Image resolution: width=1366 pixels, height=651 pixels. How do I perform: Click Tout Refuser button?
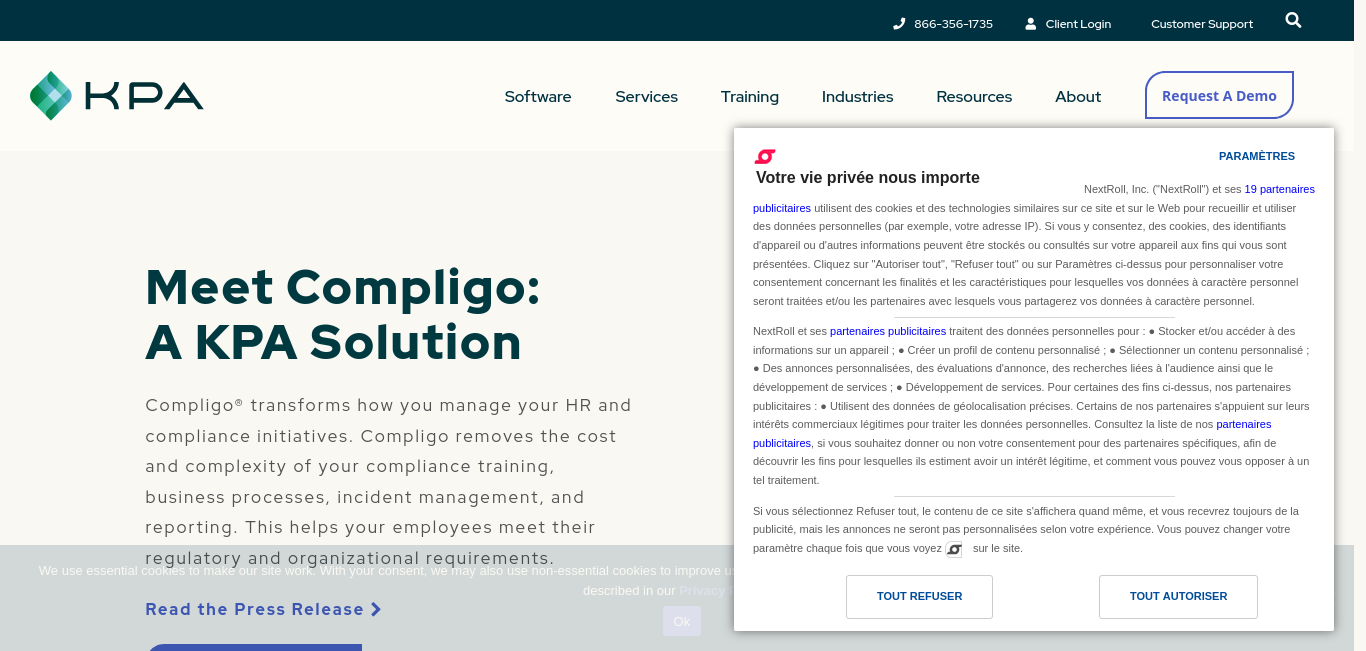[919, 596]
